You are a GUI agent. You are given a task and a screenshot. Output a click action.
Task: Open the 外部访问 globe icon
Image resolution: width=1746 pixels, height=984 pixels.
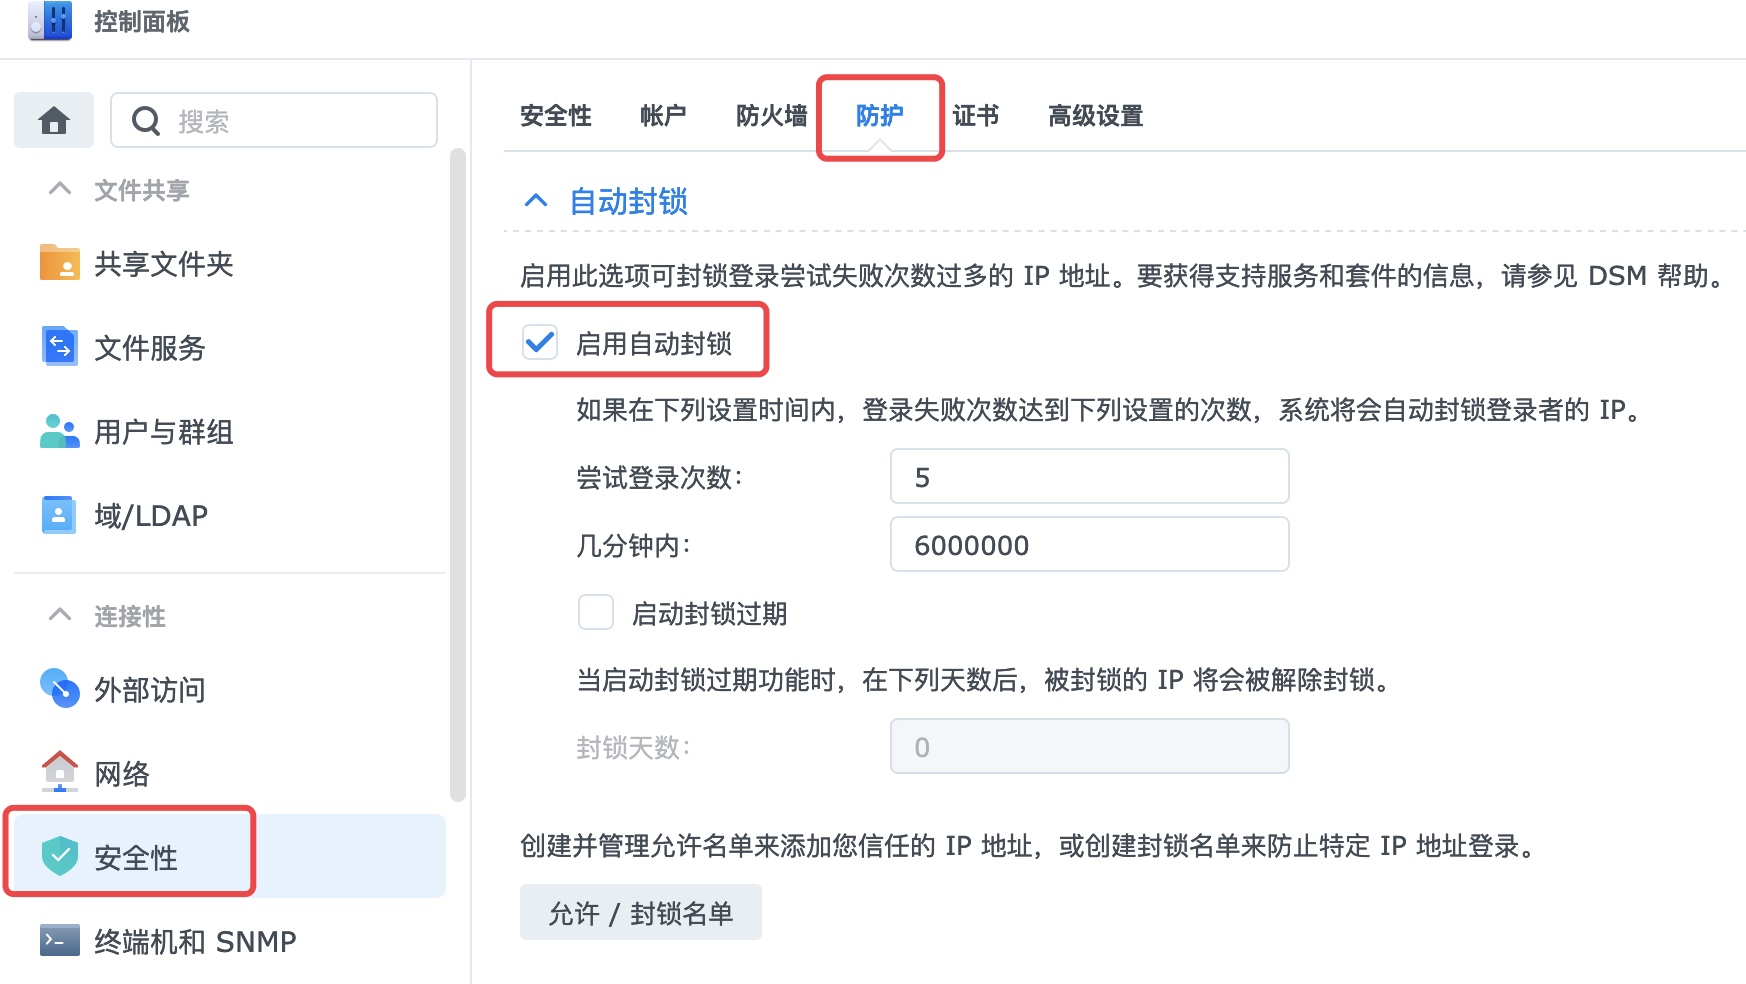click(60, 689)
